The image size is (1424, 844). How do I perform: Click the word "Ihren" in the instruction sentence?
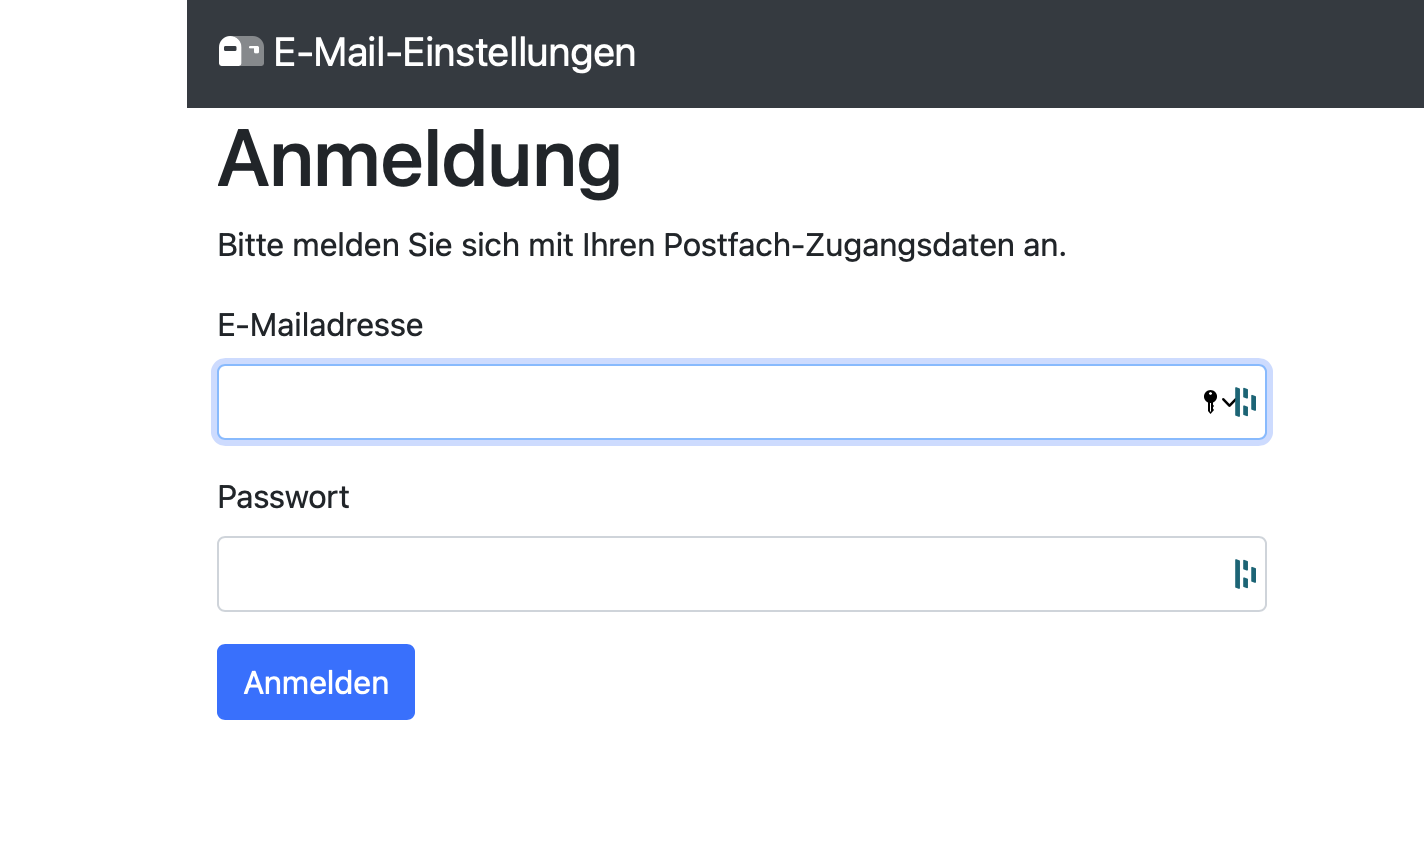pos(618,245)
